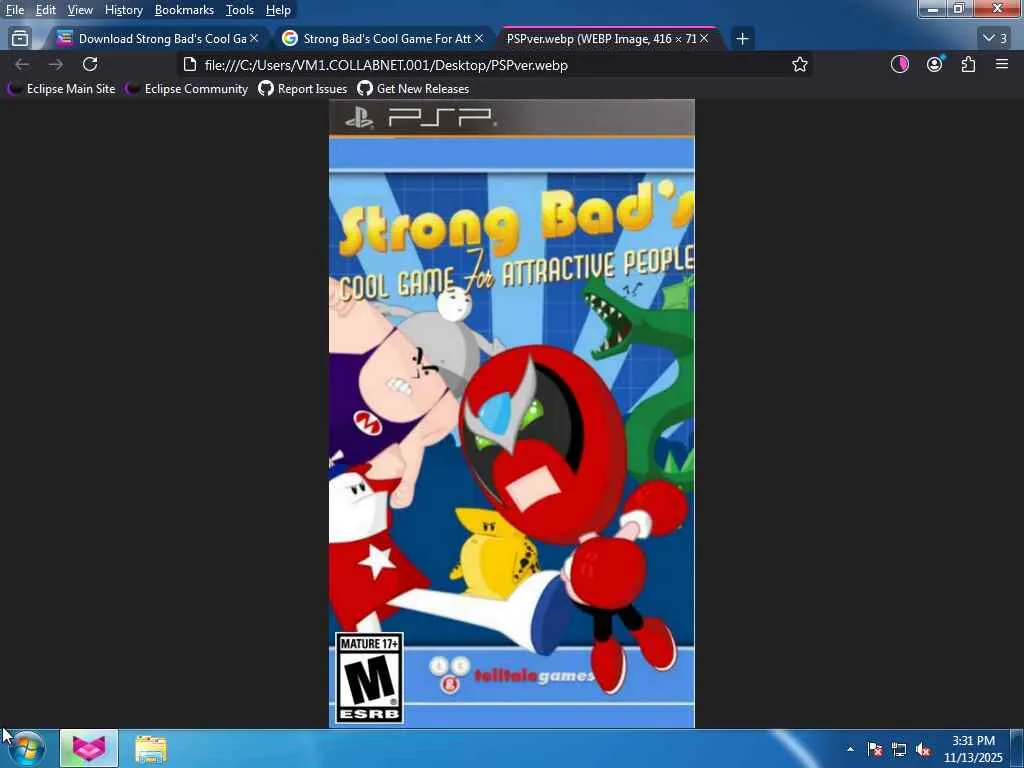Screen dimensions: 1024x768
Task: Open the Windows Start menu
Action: tap(27, 748)
